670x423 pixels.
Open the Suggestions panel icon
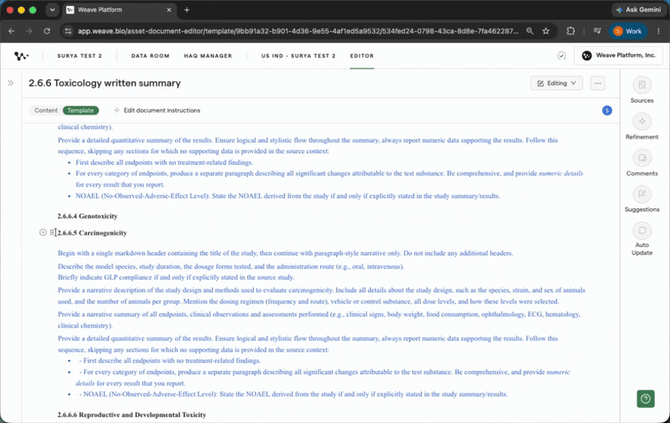642,194
